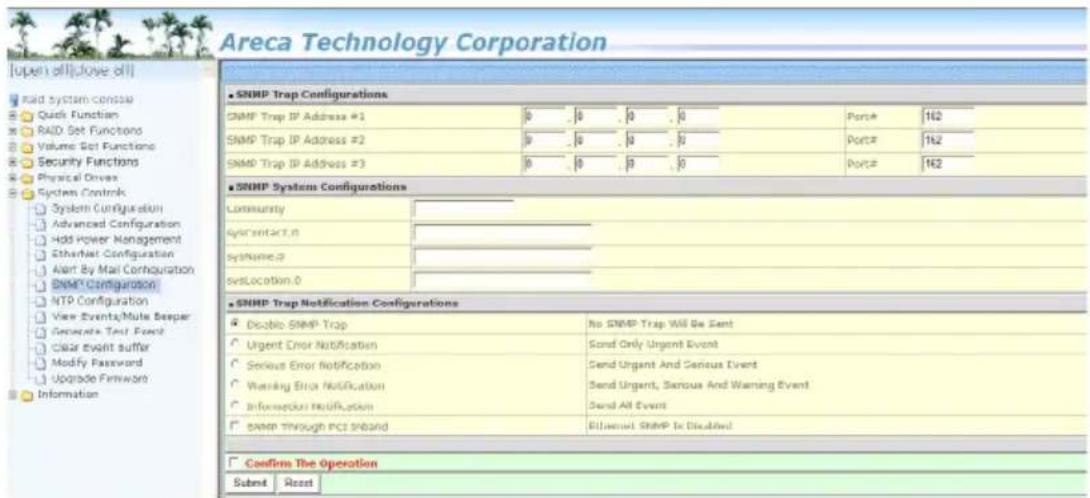Click the System Configuration page icon
Image resolution: width=1090 pixels, height=498 pixels.
(x=40, y=209)
